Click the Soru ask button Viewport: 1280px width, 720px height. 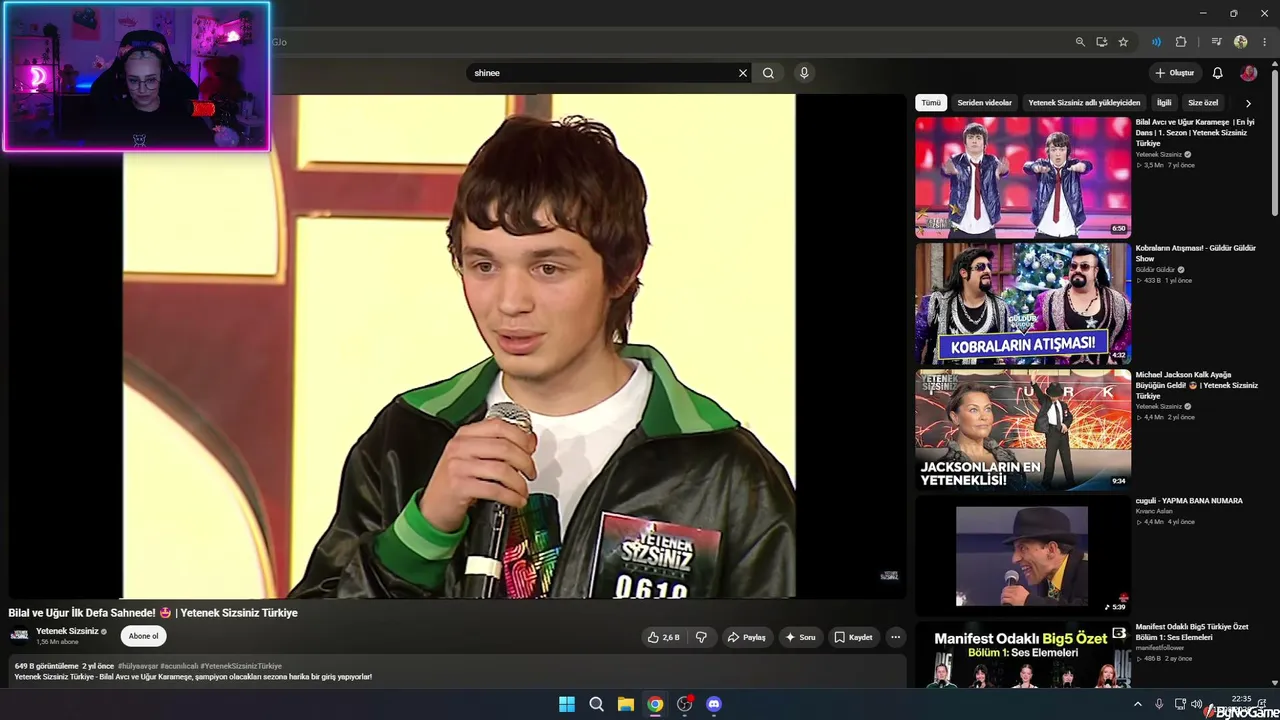(x=800, y=637)
